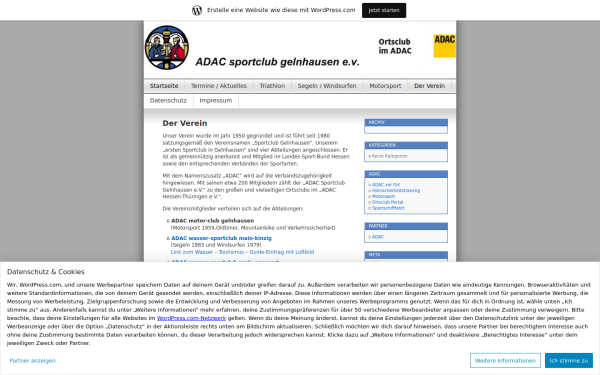The width and height of the screenshot is (600, 375).
Task: Open the Triathlon menu item
Action: point(272,86)
